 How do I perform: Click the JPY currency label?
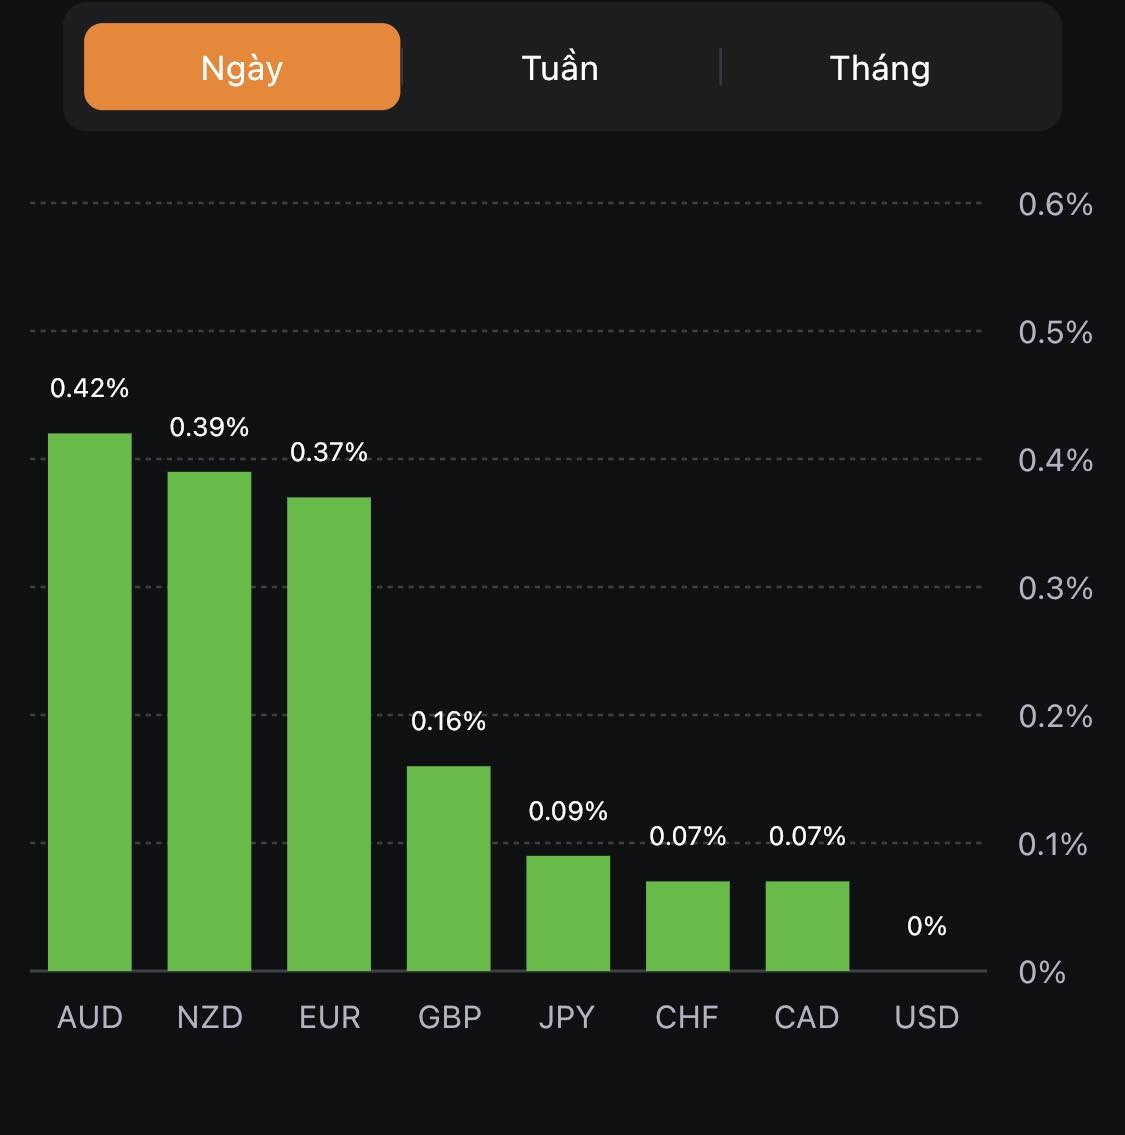[x=567, y=1017]
